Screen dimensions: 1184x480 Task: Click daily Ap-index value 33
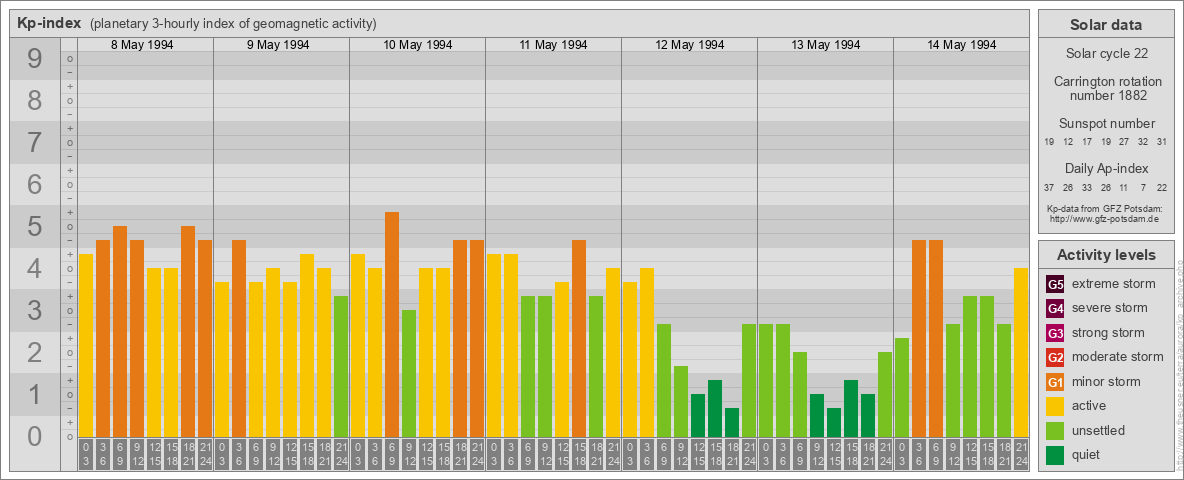click(x=1087, y=187)
